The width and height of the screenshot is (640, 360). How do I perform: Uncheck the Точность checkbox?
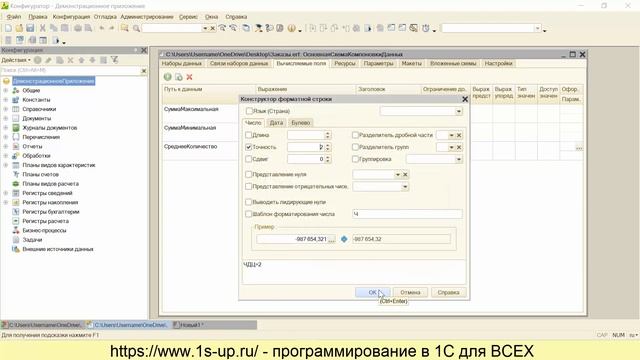click(x=248, y=147)
